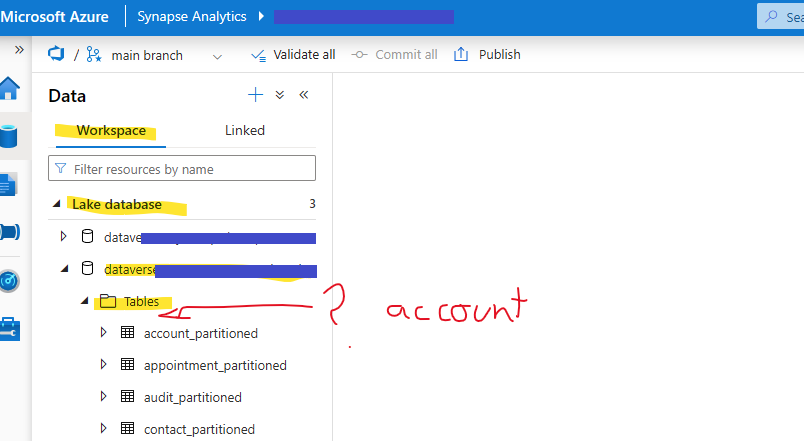Collapse the Data panel
The height and width of the screenshot is (441, 804).
click(x=304, y=95)
